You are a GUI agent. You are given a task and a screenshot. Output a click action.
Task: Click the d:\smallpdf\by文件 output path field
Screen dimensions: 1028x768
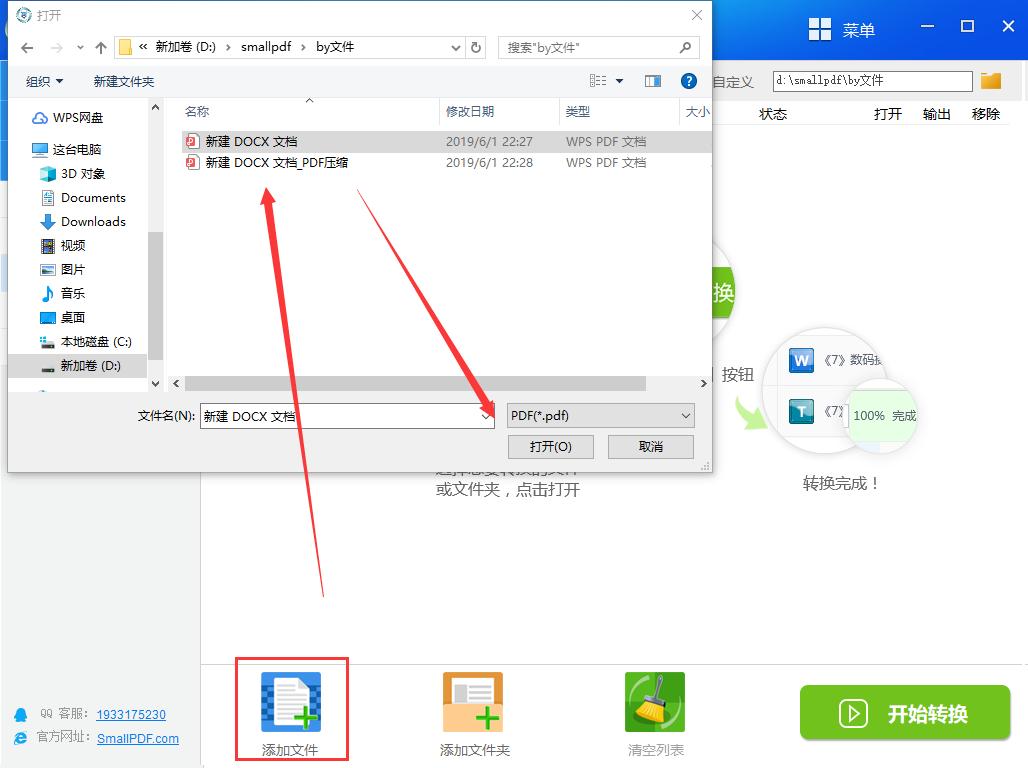click(873, 81)
